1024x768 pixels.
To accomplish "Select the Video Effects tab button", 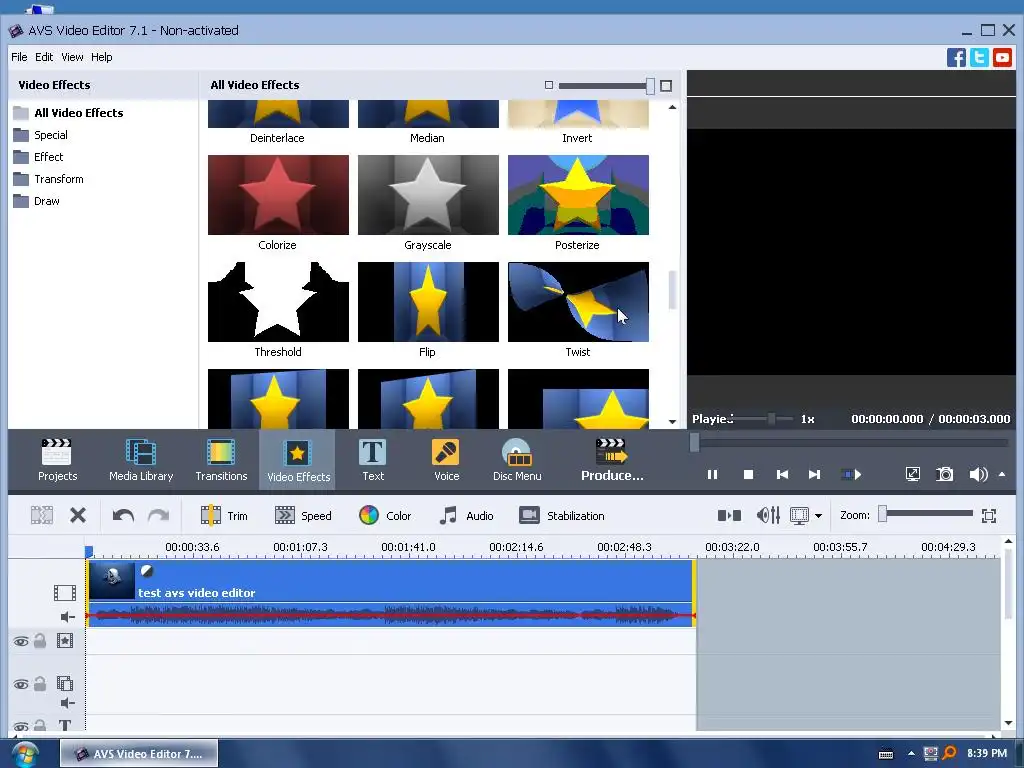I will (298, 460).
